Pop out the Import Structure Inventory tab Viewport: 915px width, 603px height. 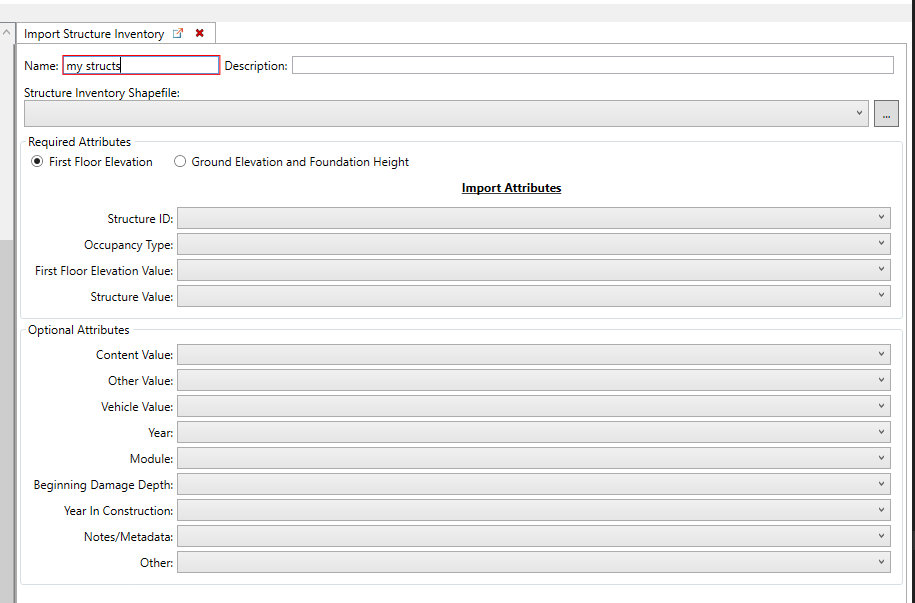(177, 32)
